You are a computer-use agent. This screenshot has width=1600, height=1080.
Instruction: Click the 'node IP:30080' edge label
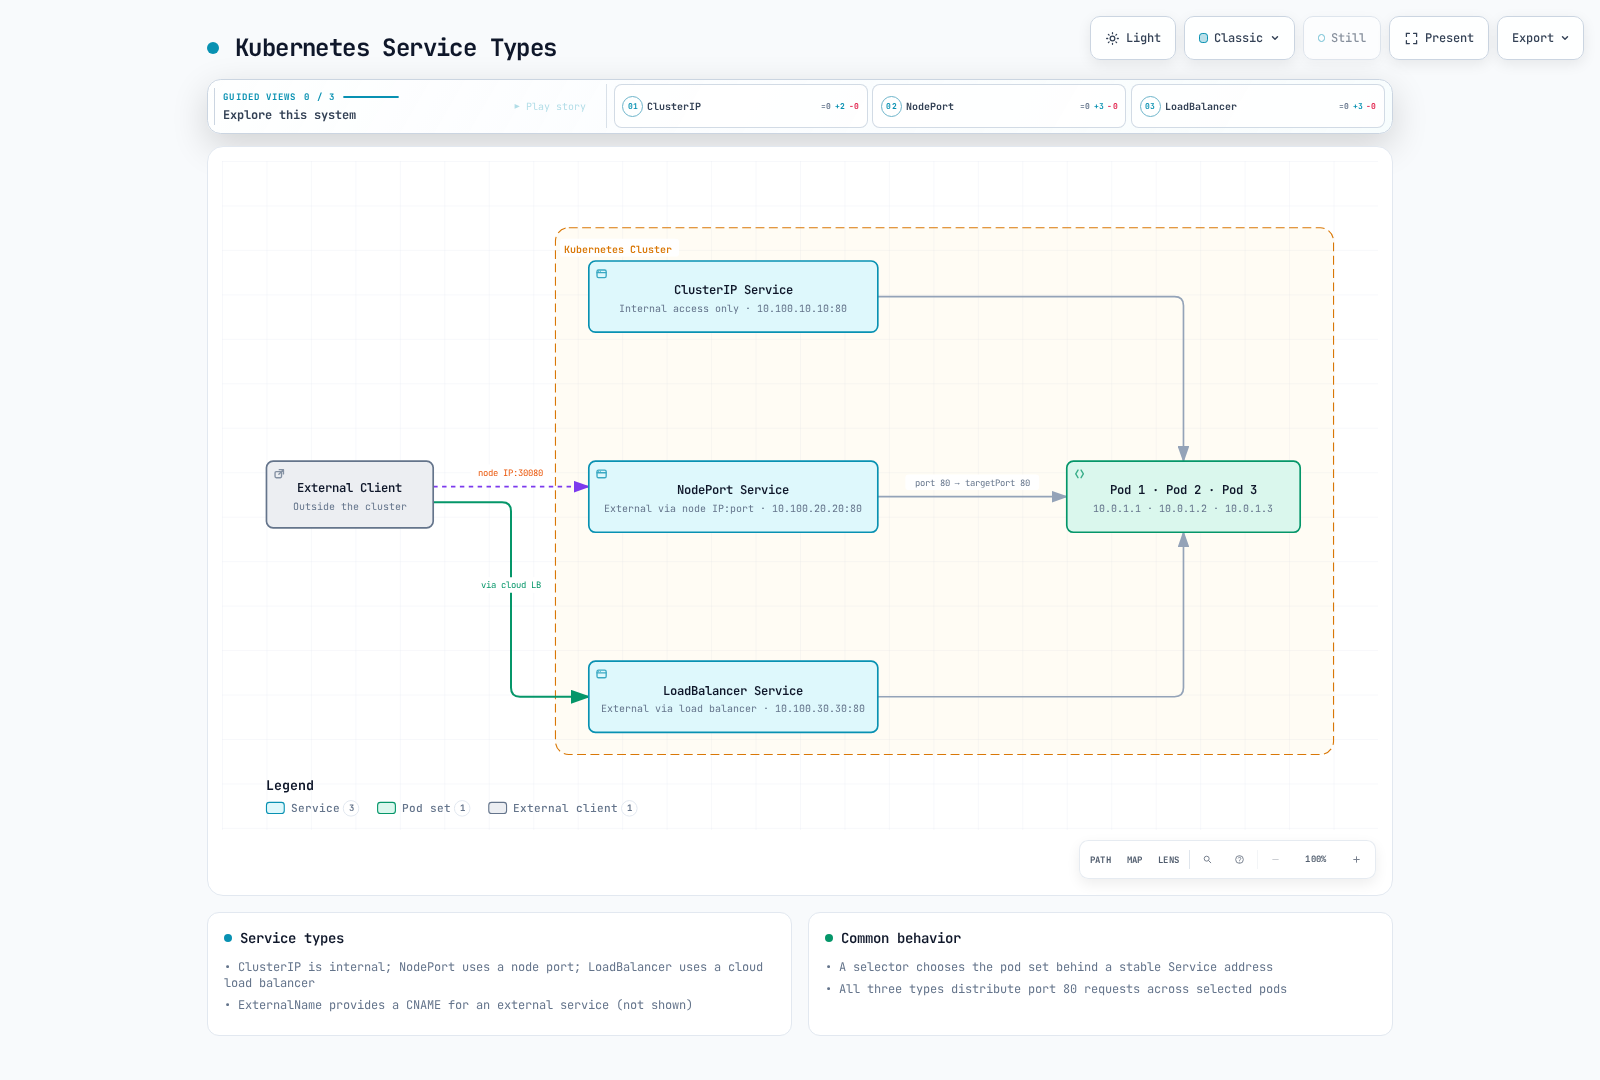510,473
